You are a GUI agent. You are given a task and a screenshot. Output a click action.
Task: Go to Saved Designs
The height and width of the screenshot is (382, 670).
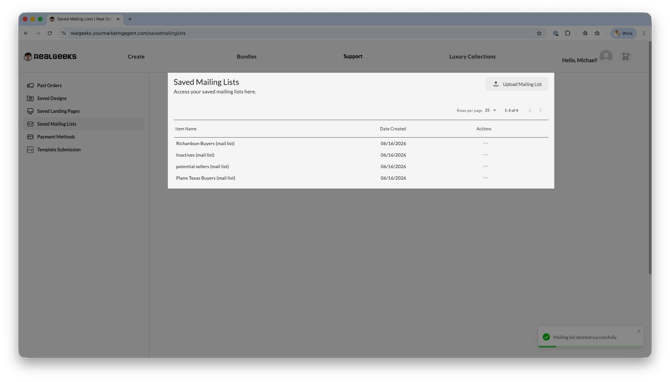[52, 98]
